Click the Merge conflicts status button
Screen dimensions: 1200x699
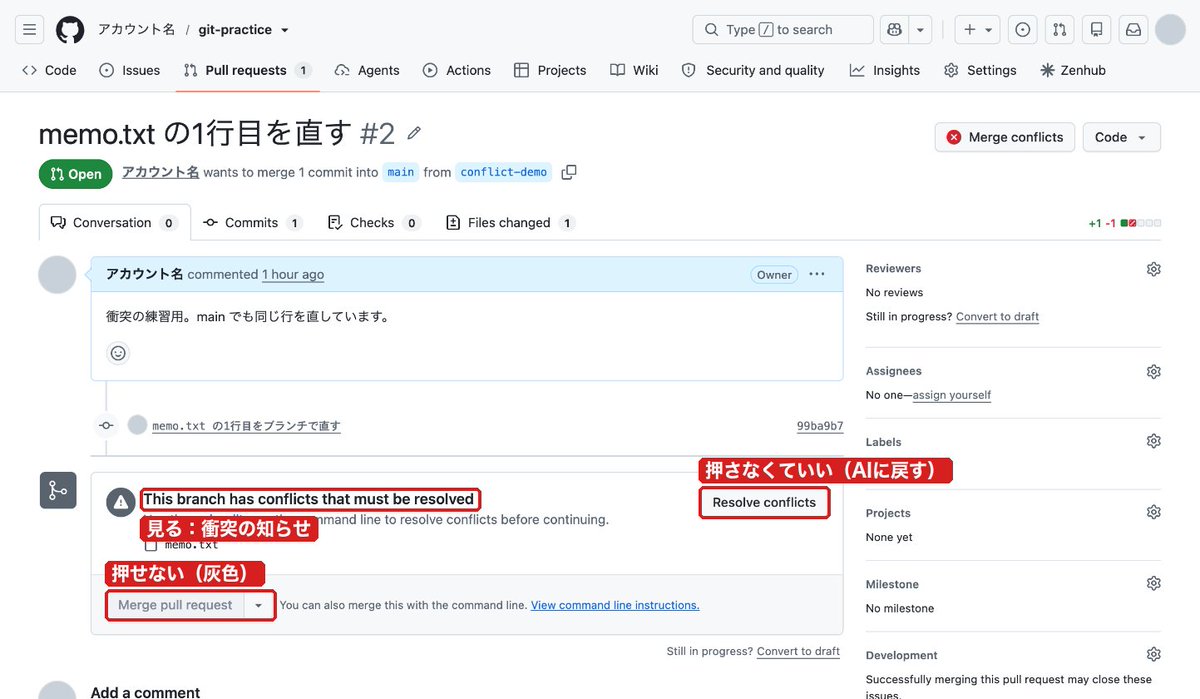point(1005,137)
